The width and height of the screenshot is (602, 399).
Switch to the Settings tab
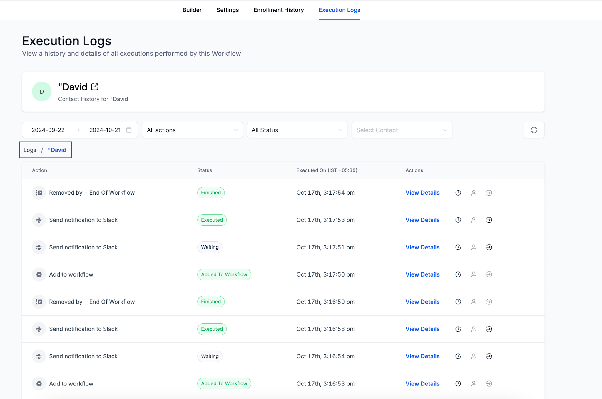point(227,10)
